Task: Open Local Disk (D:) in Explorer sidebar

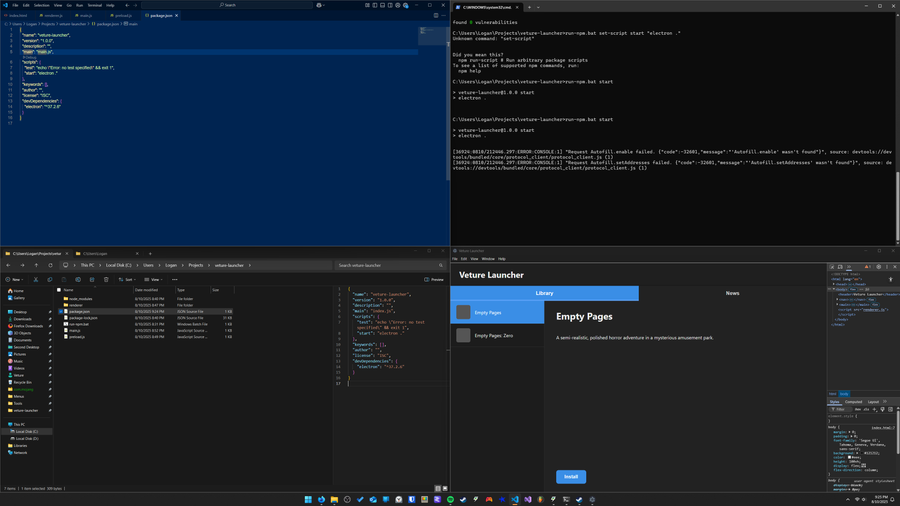Action: [26, 438]
